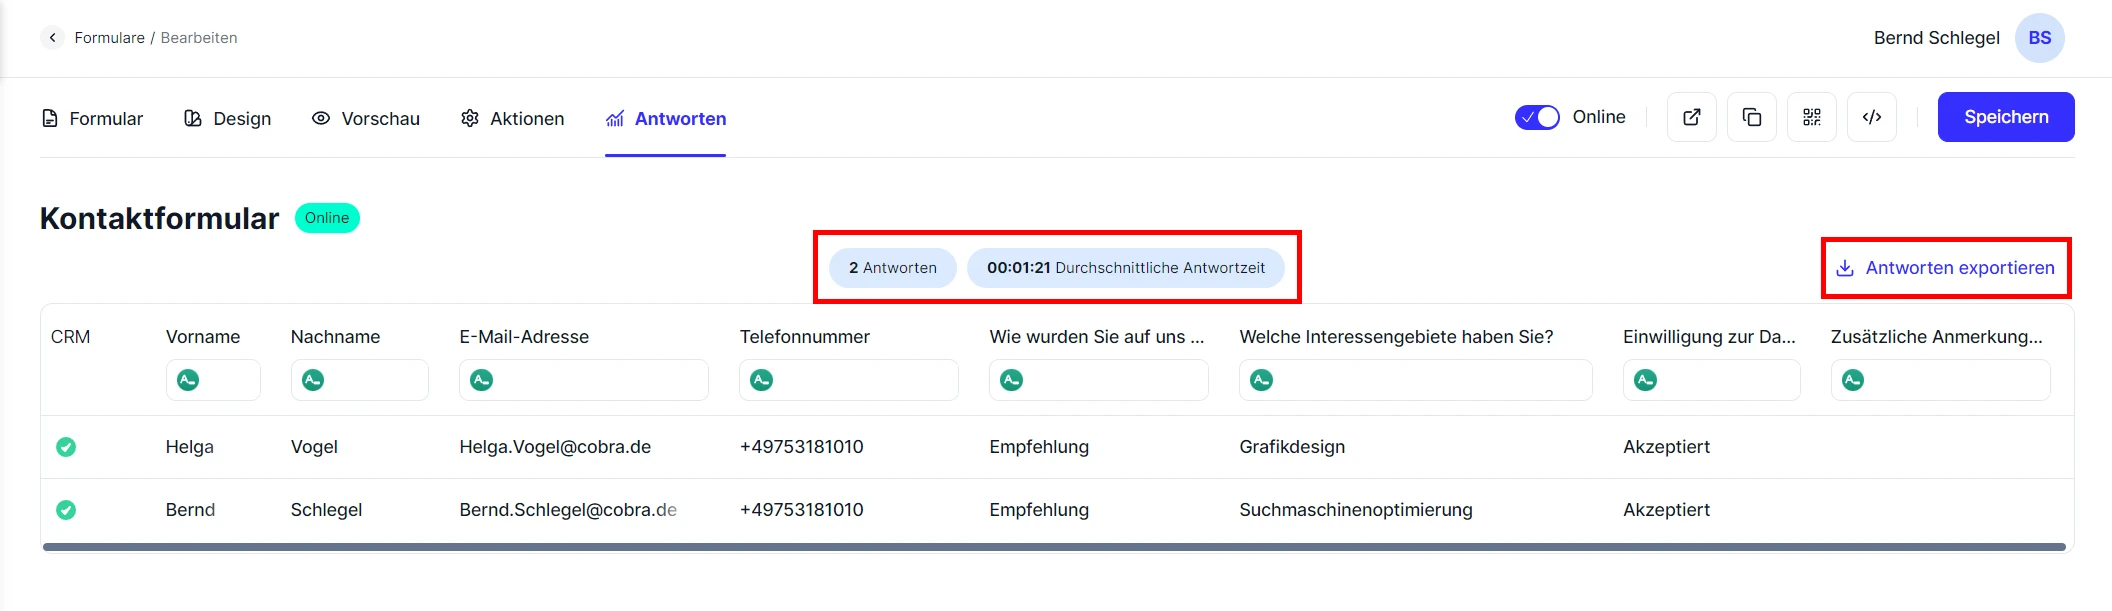The height and width of the screenshot is (611, 2112).
Task: Click filter icon in Einwilligung column
Action: tap(1646, 380)
